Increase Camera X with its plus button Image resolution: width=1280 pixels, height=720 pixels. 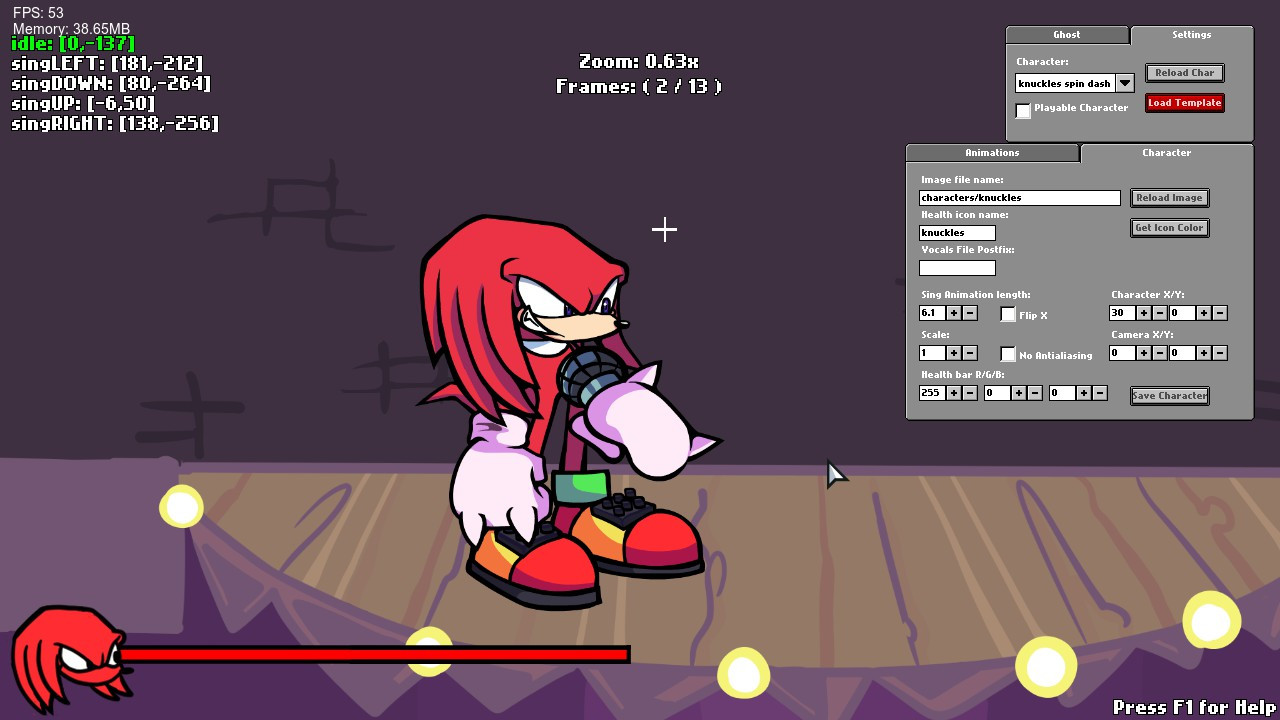pos(1144,353)
